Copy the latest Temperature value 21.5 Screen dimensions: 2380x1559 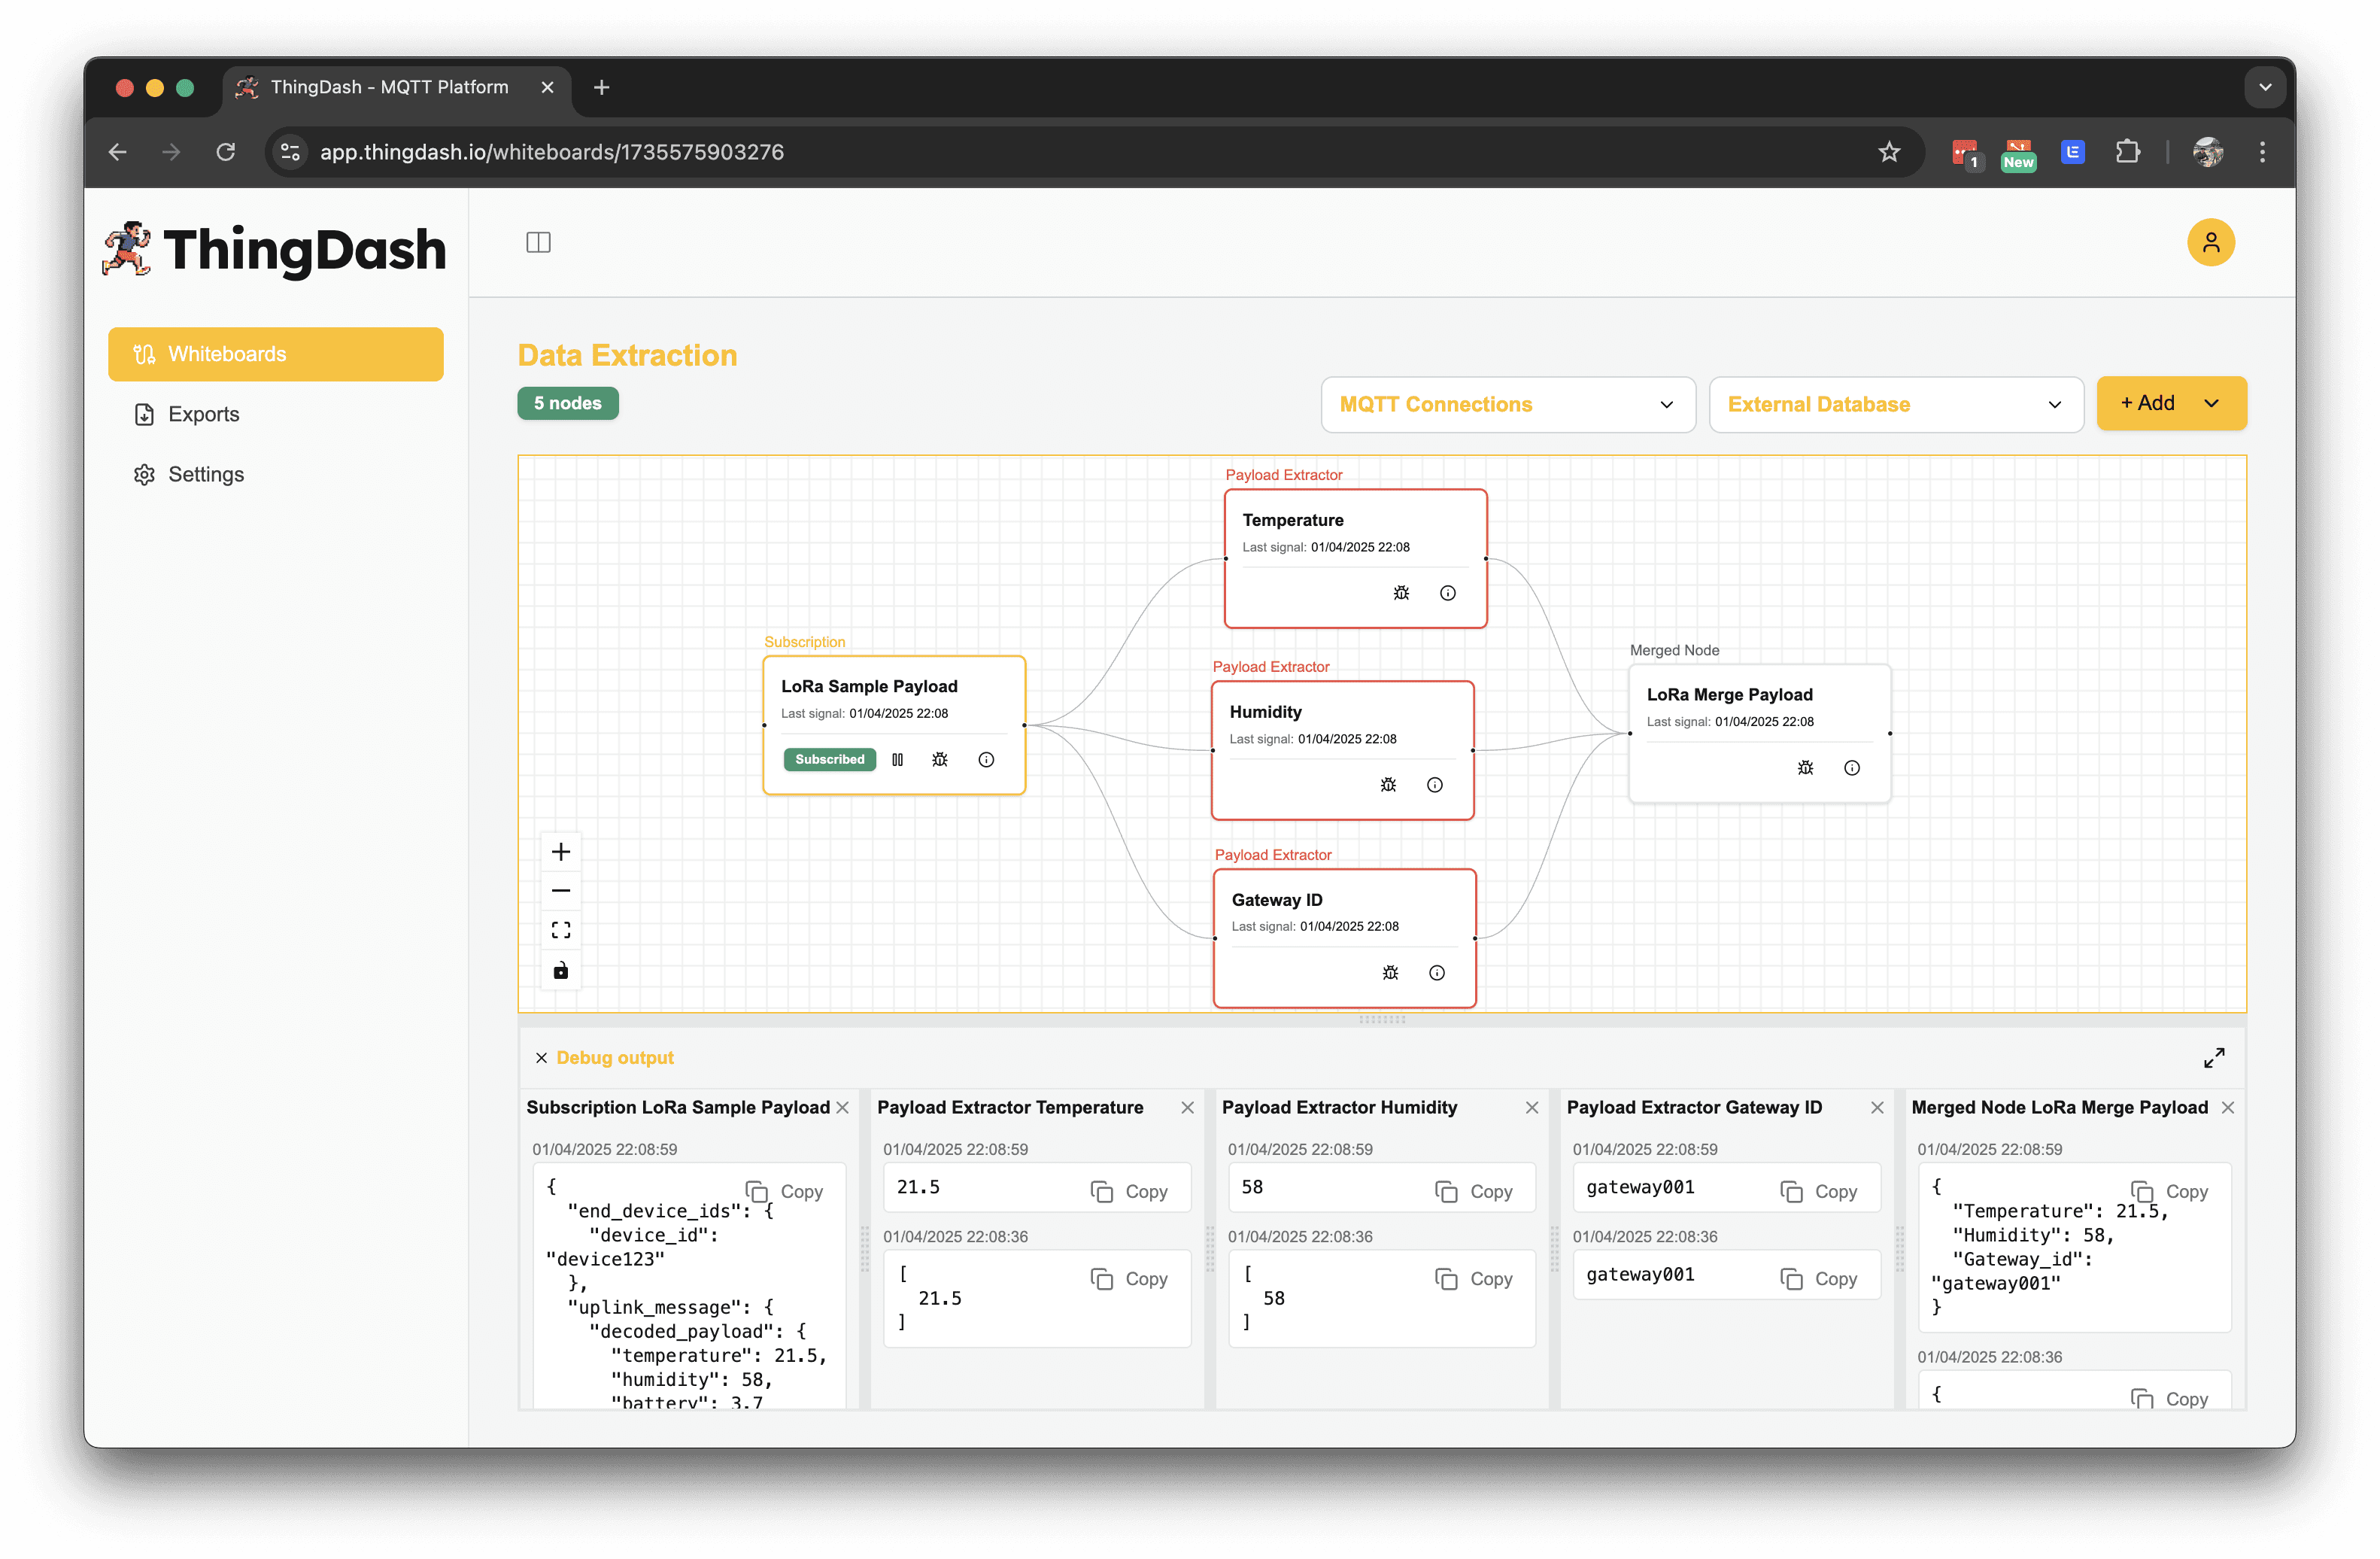tap(1129, 1192)
